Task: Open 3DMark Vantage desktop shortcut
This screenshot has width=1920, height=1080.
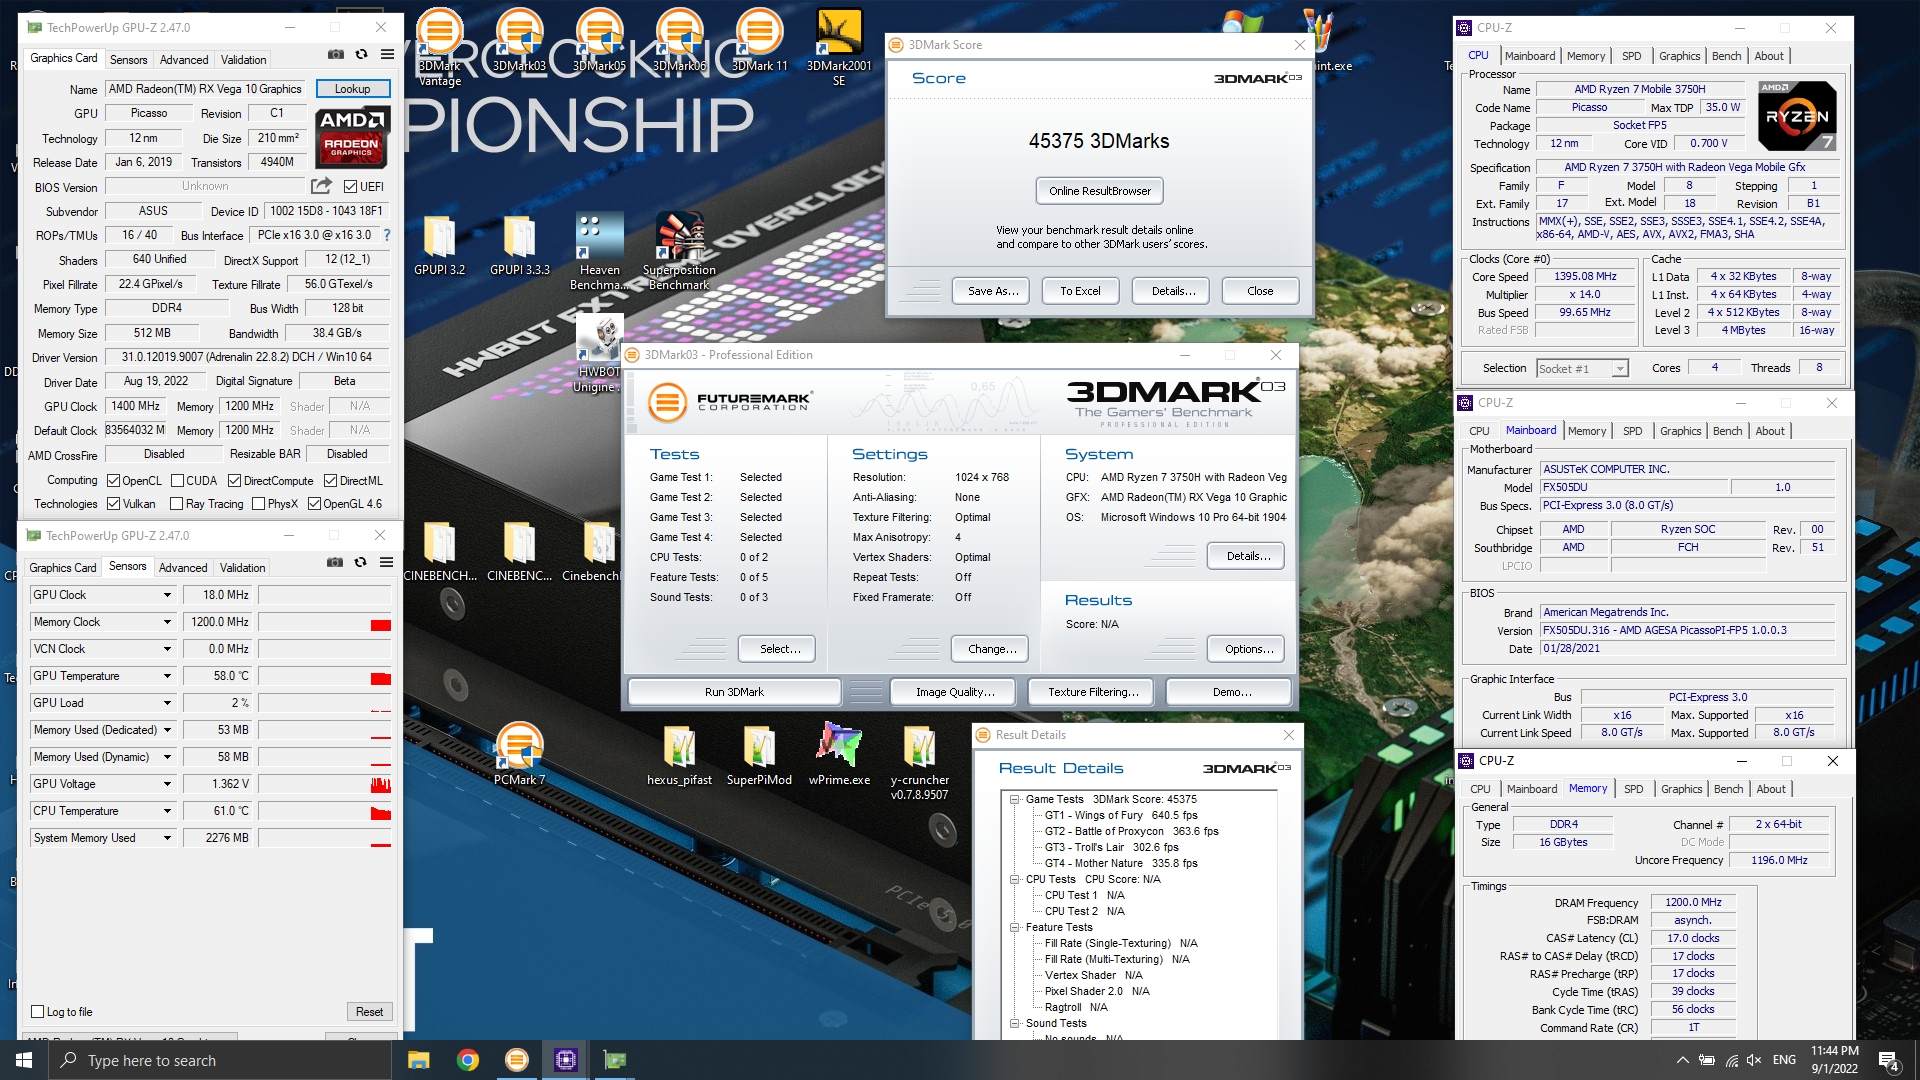Action: (440, 45)
